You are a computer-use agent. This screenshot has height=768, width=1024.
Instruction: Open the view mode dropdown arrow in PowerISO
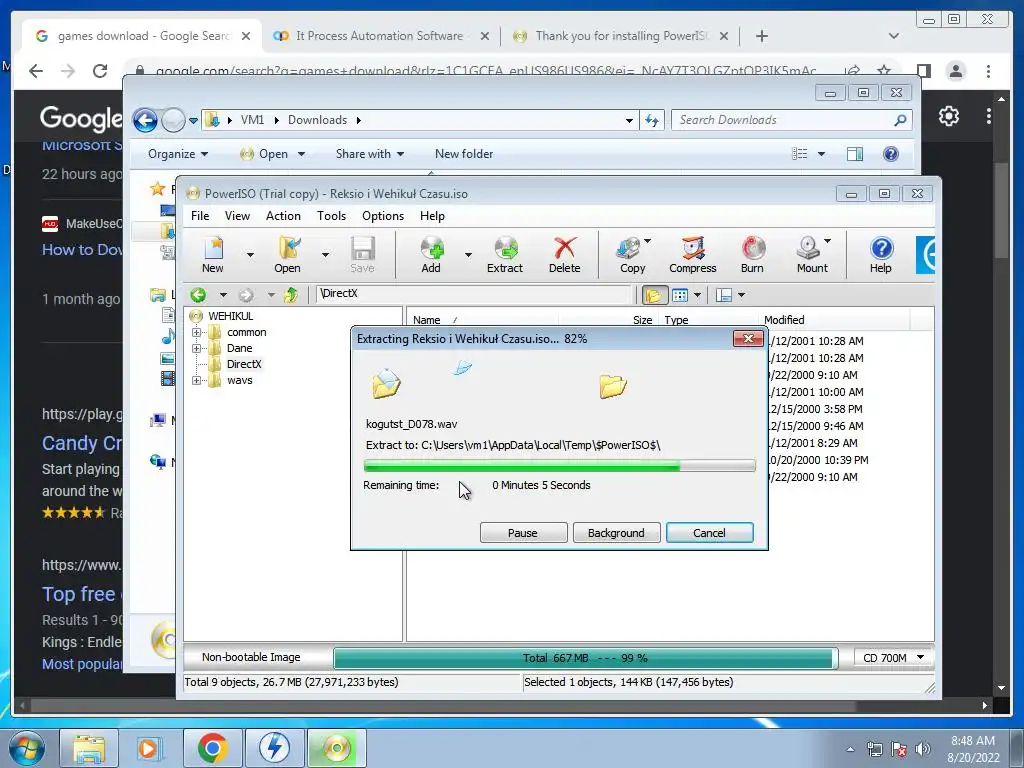pos(697,295)
